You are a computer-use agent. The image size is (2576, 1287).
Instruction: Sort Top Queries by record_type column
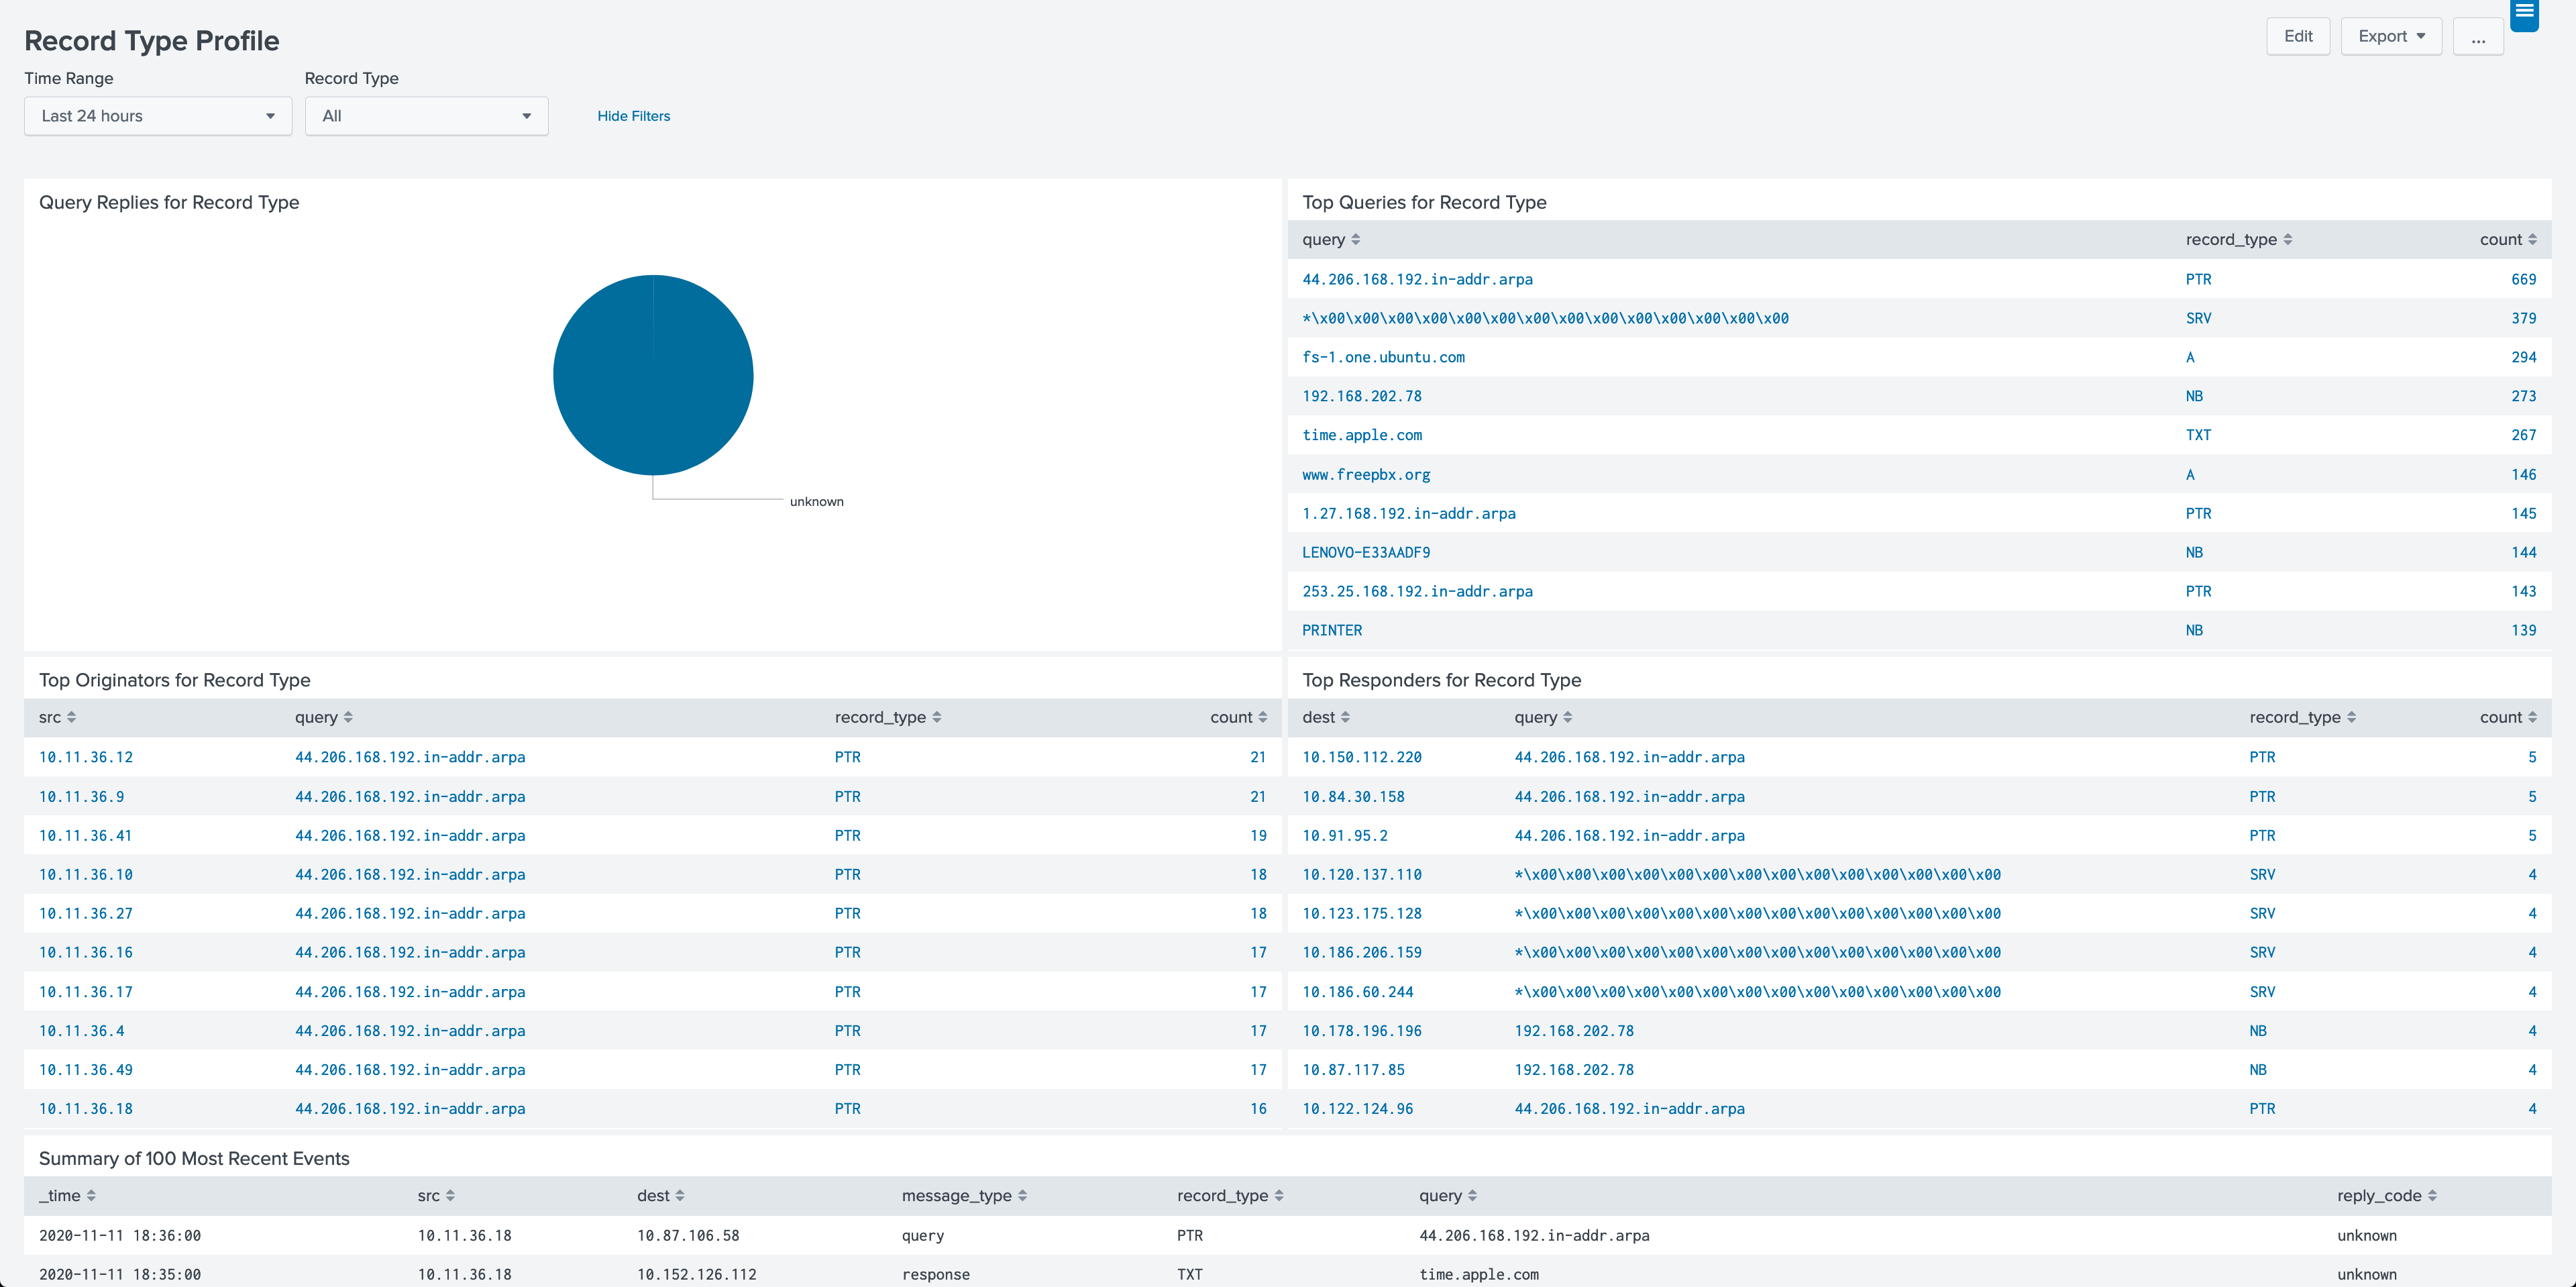2238,240
